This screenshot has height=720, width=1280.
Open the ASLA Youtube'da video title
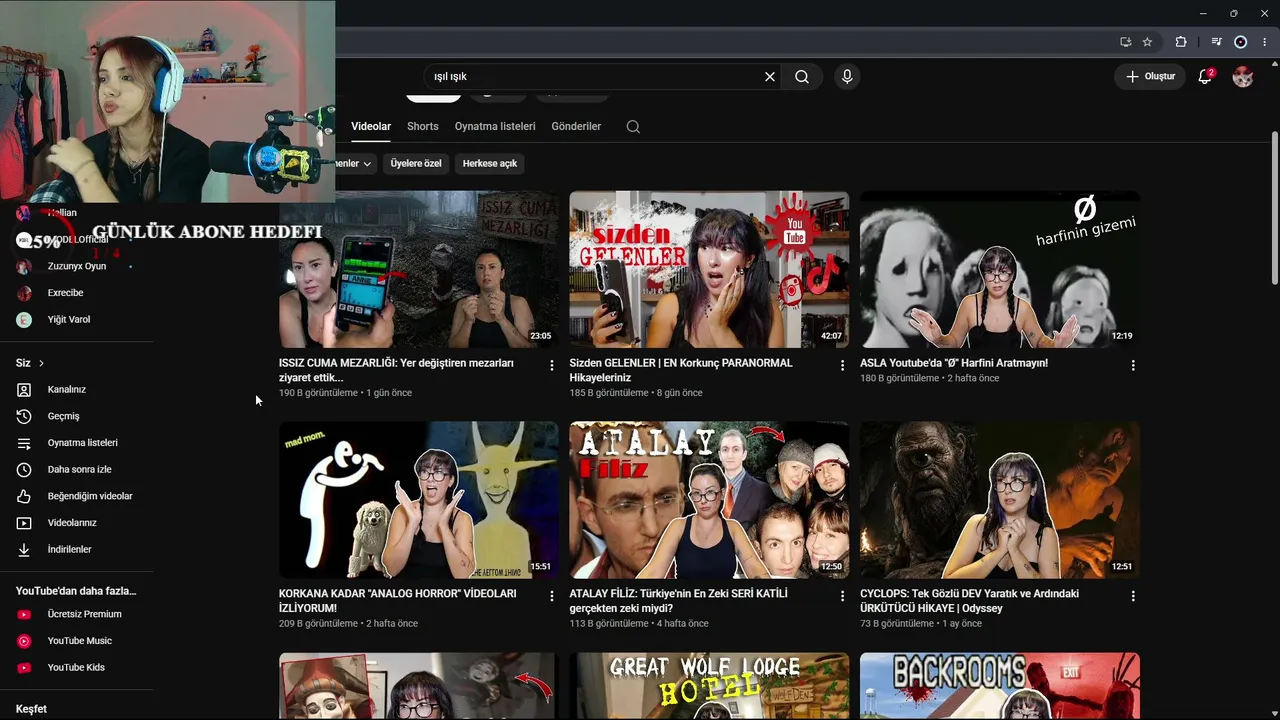click(x=954, y=363)
